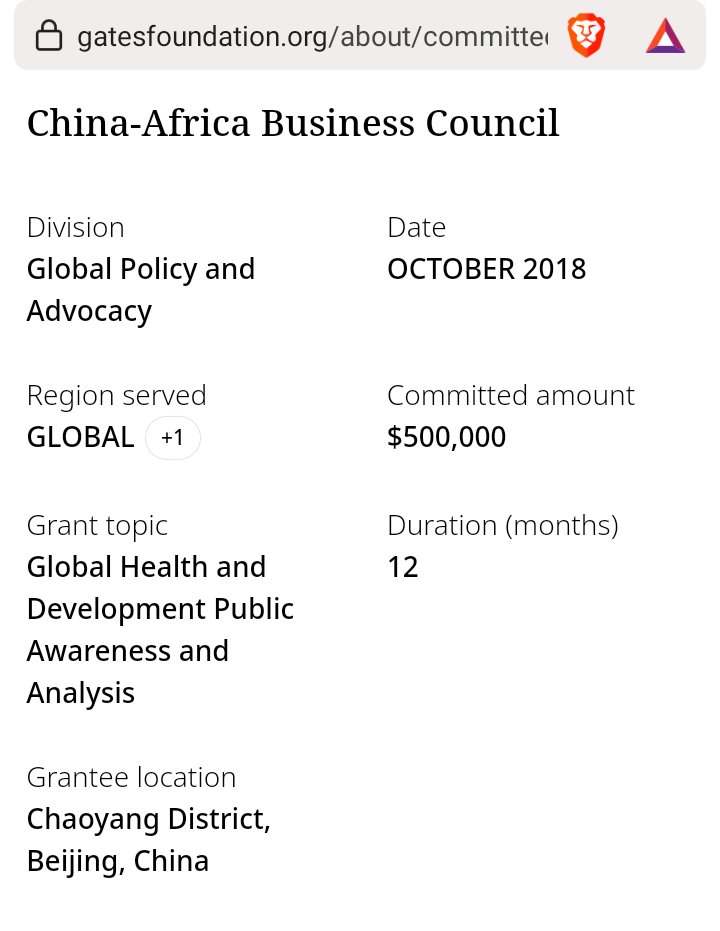Viewport: 720px width, 931px height.
Task: Click the GLOBAL region value
Action: pos(80,438)
